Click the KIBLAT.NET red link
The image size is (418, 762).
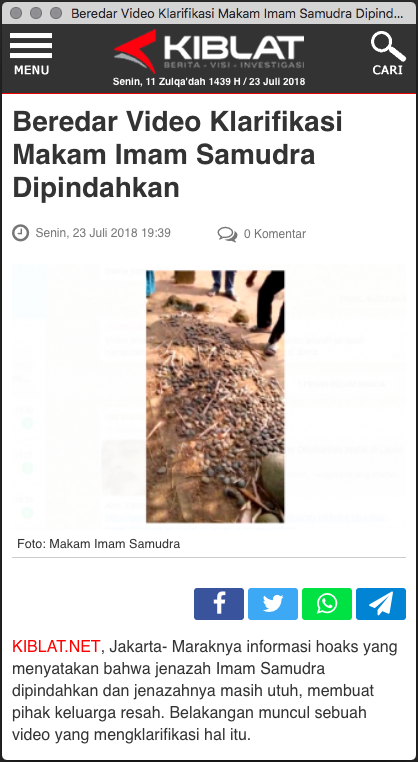[56, 646]
